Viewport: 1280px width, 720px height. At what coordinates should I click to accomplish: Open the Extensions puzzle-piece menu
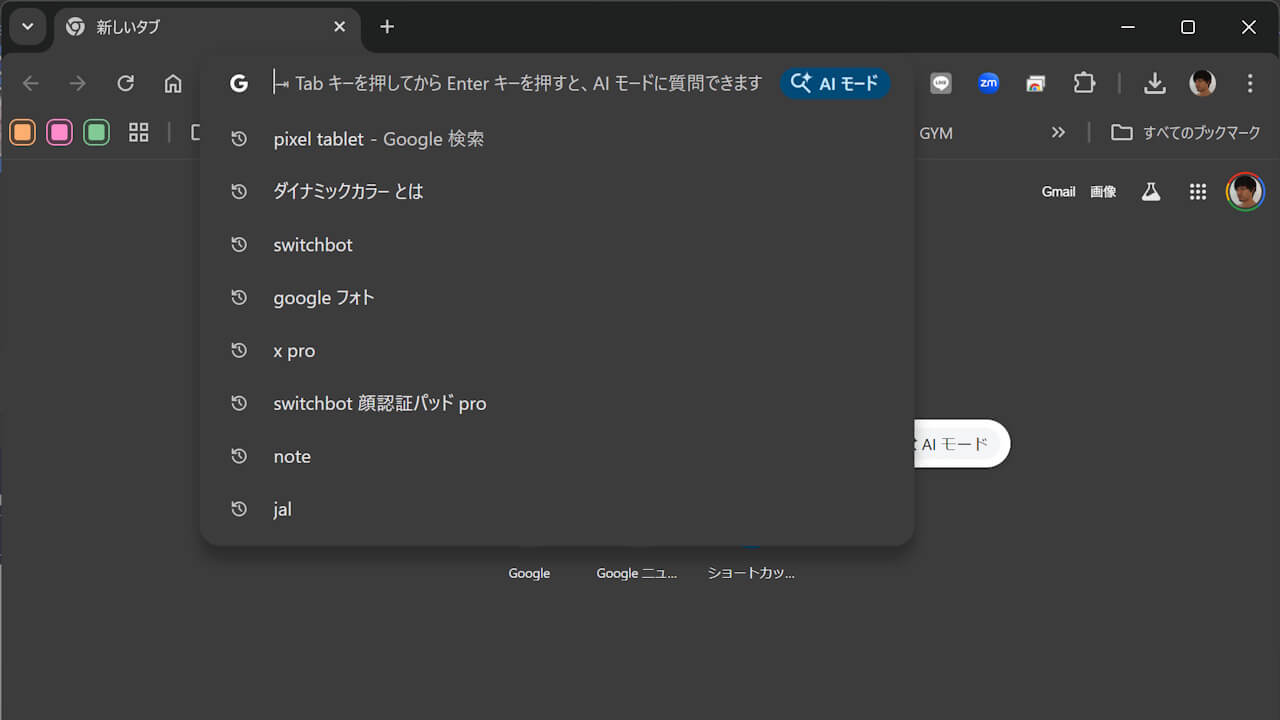pos(1084,84)
